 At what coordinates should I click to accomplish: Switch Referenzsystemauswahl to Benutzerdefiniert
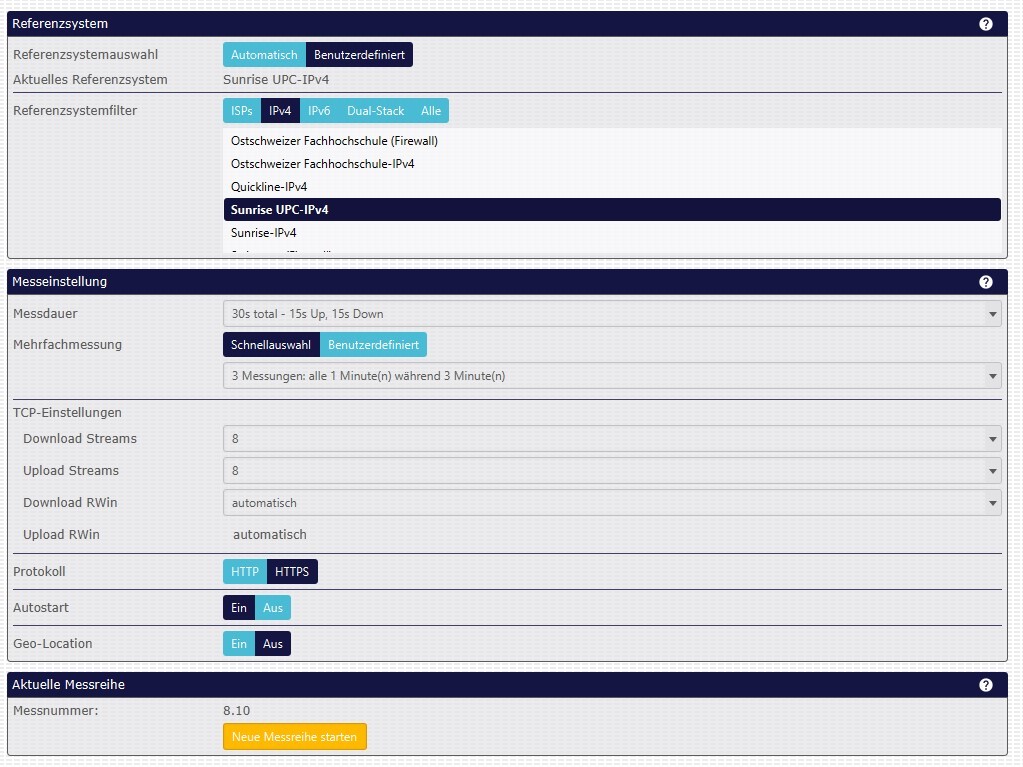[359, 55]
